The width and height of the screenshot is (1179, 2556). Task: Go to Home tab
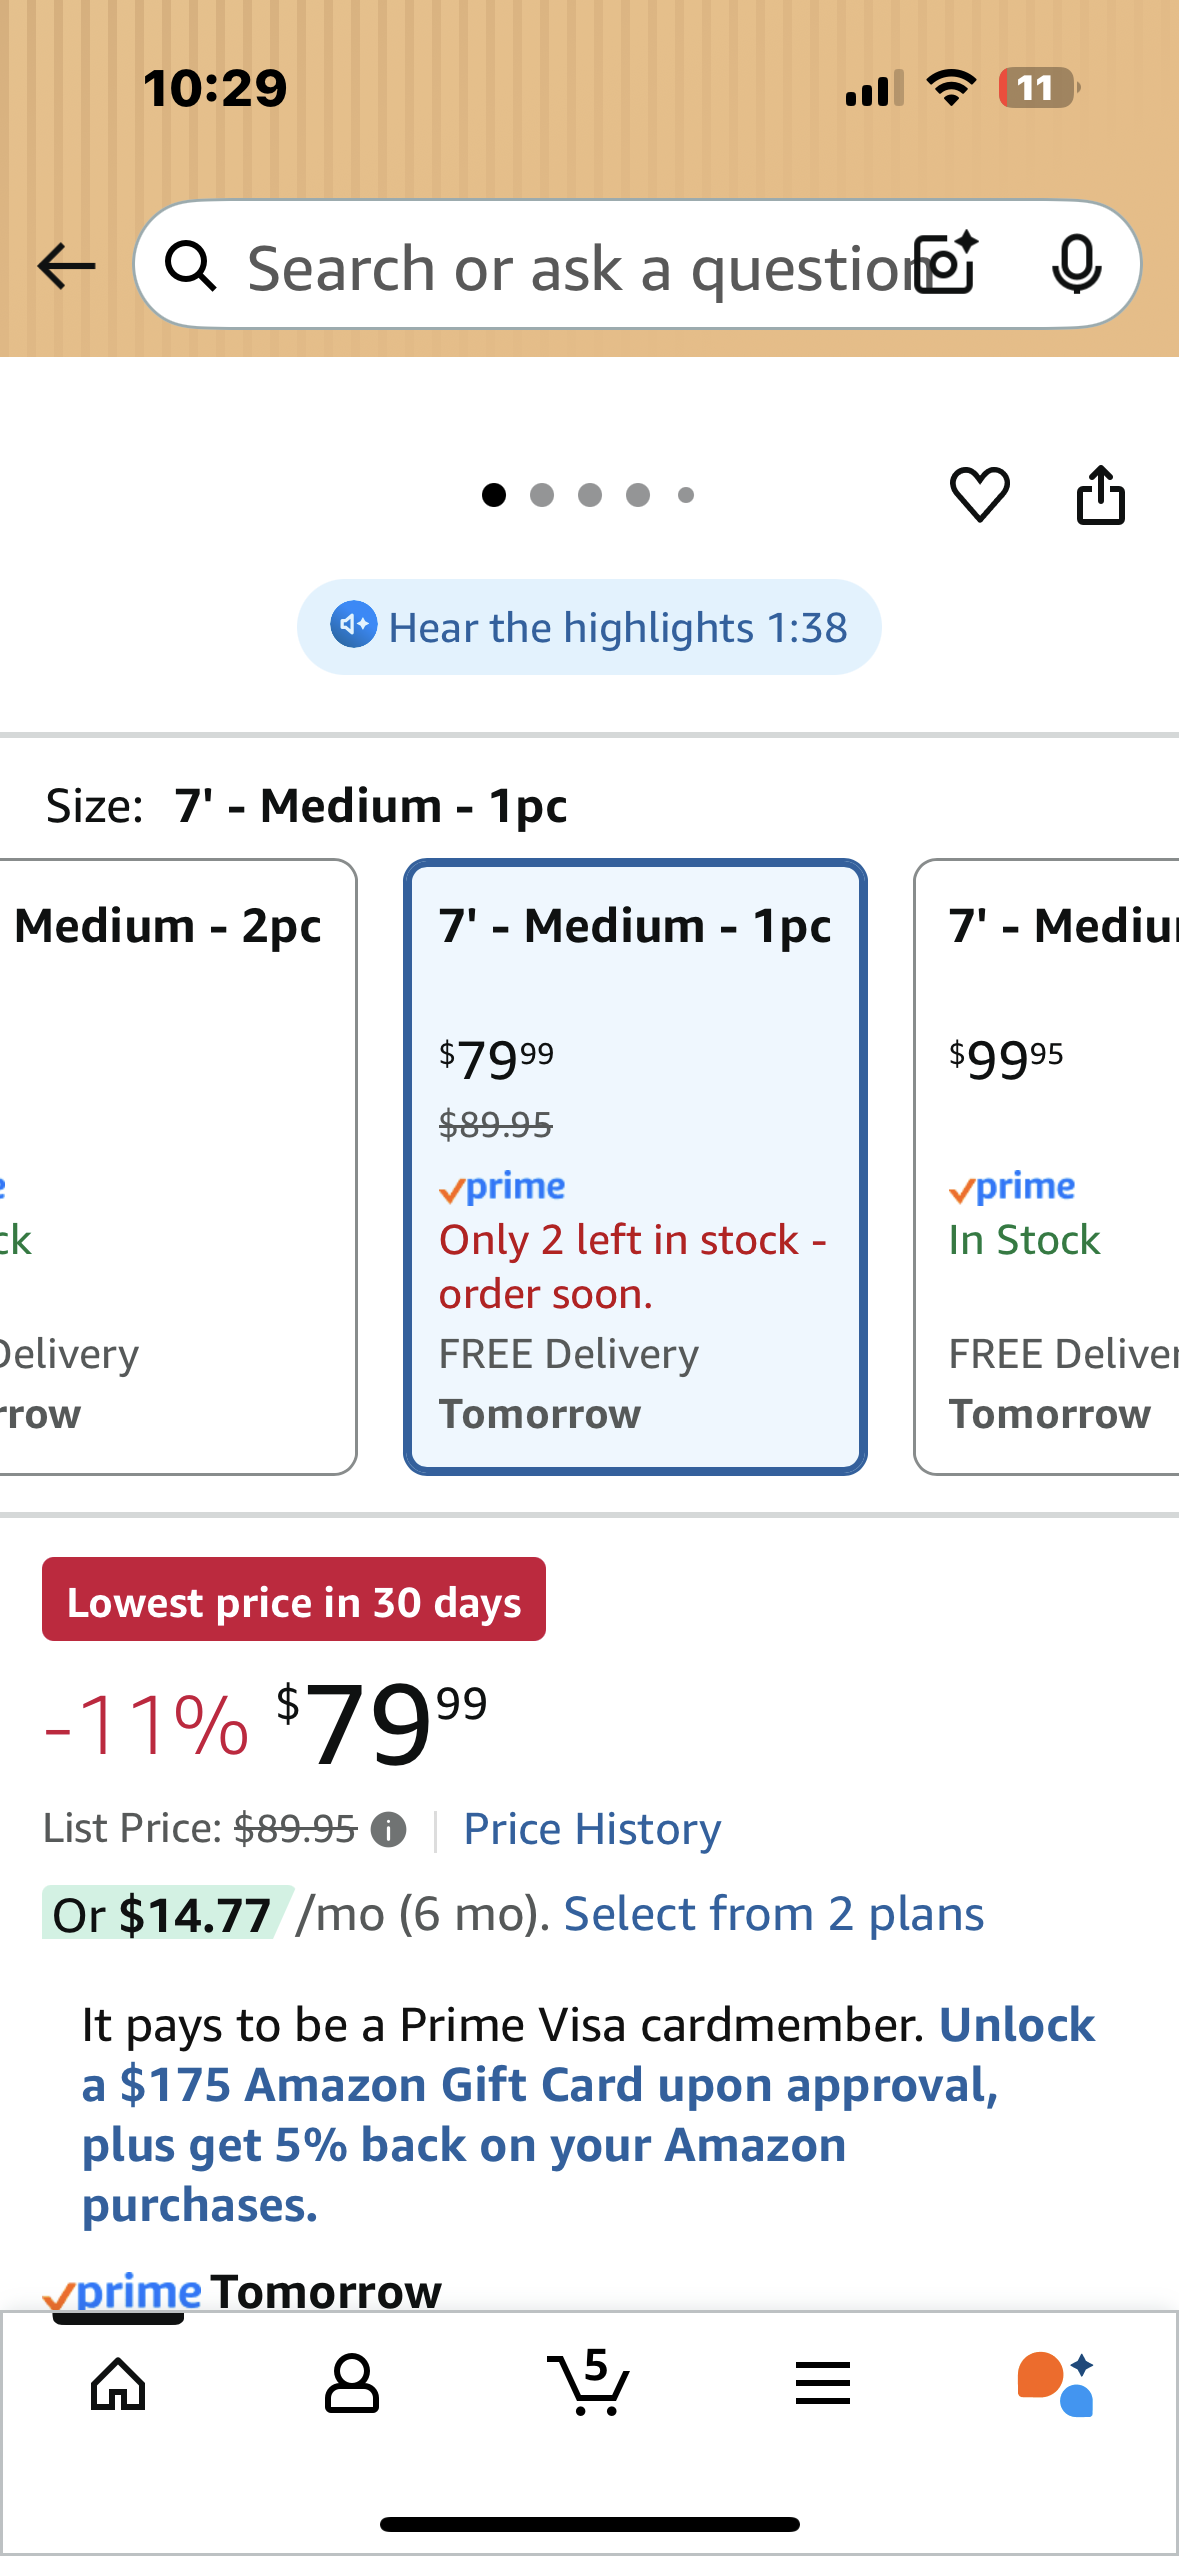(118, 2383)
